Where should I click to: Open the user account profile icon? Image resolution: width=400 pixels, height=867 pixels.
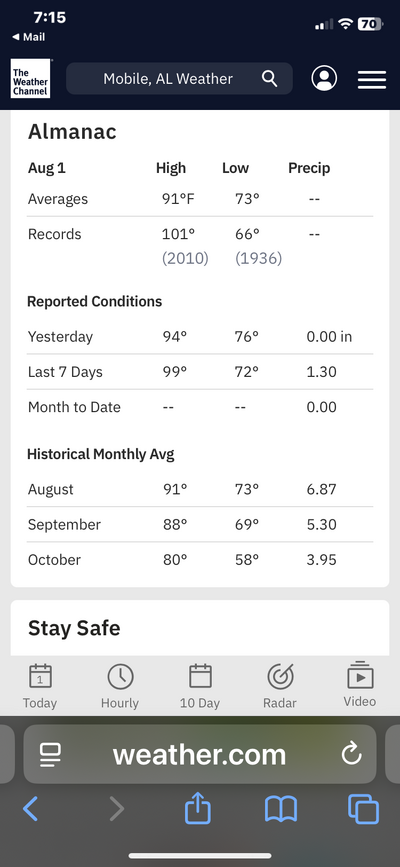click(x=324, y=79)
